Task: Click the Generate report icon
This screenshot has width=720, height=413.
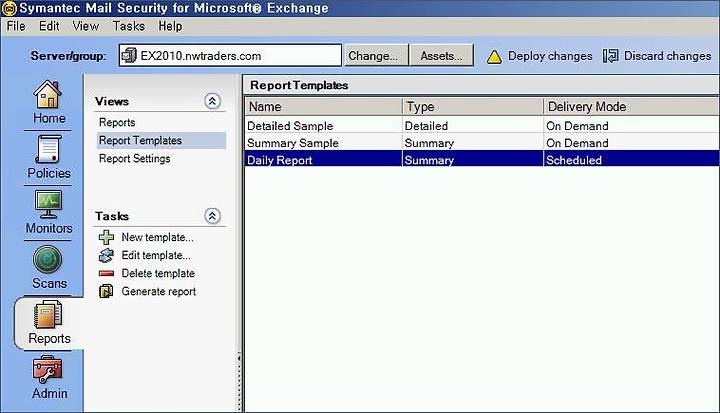Action: click(x=107, y=291)
